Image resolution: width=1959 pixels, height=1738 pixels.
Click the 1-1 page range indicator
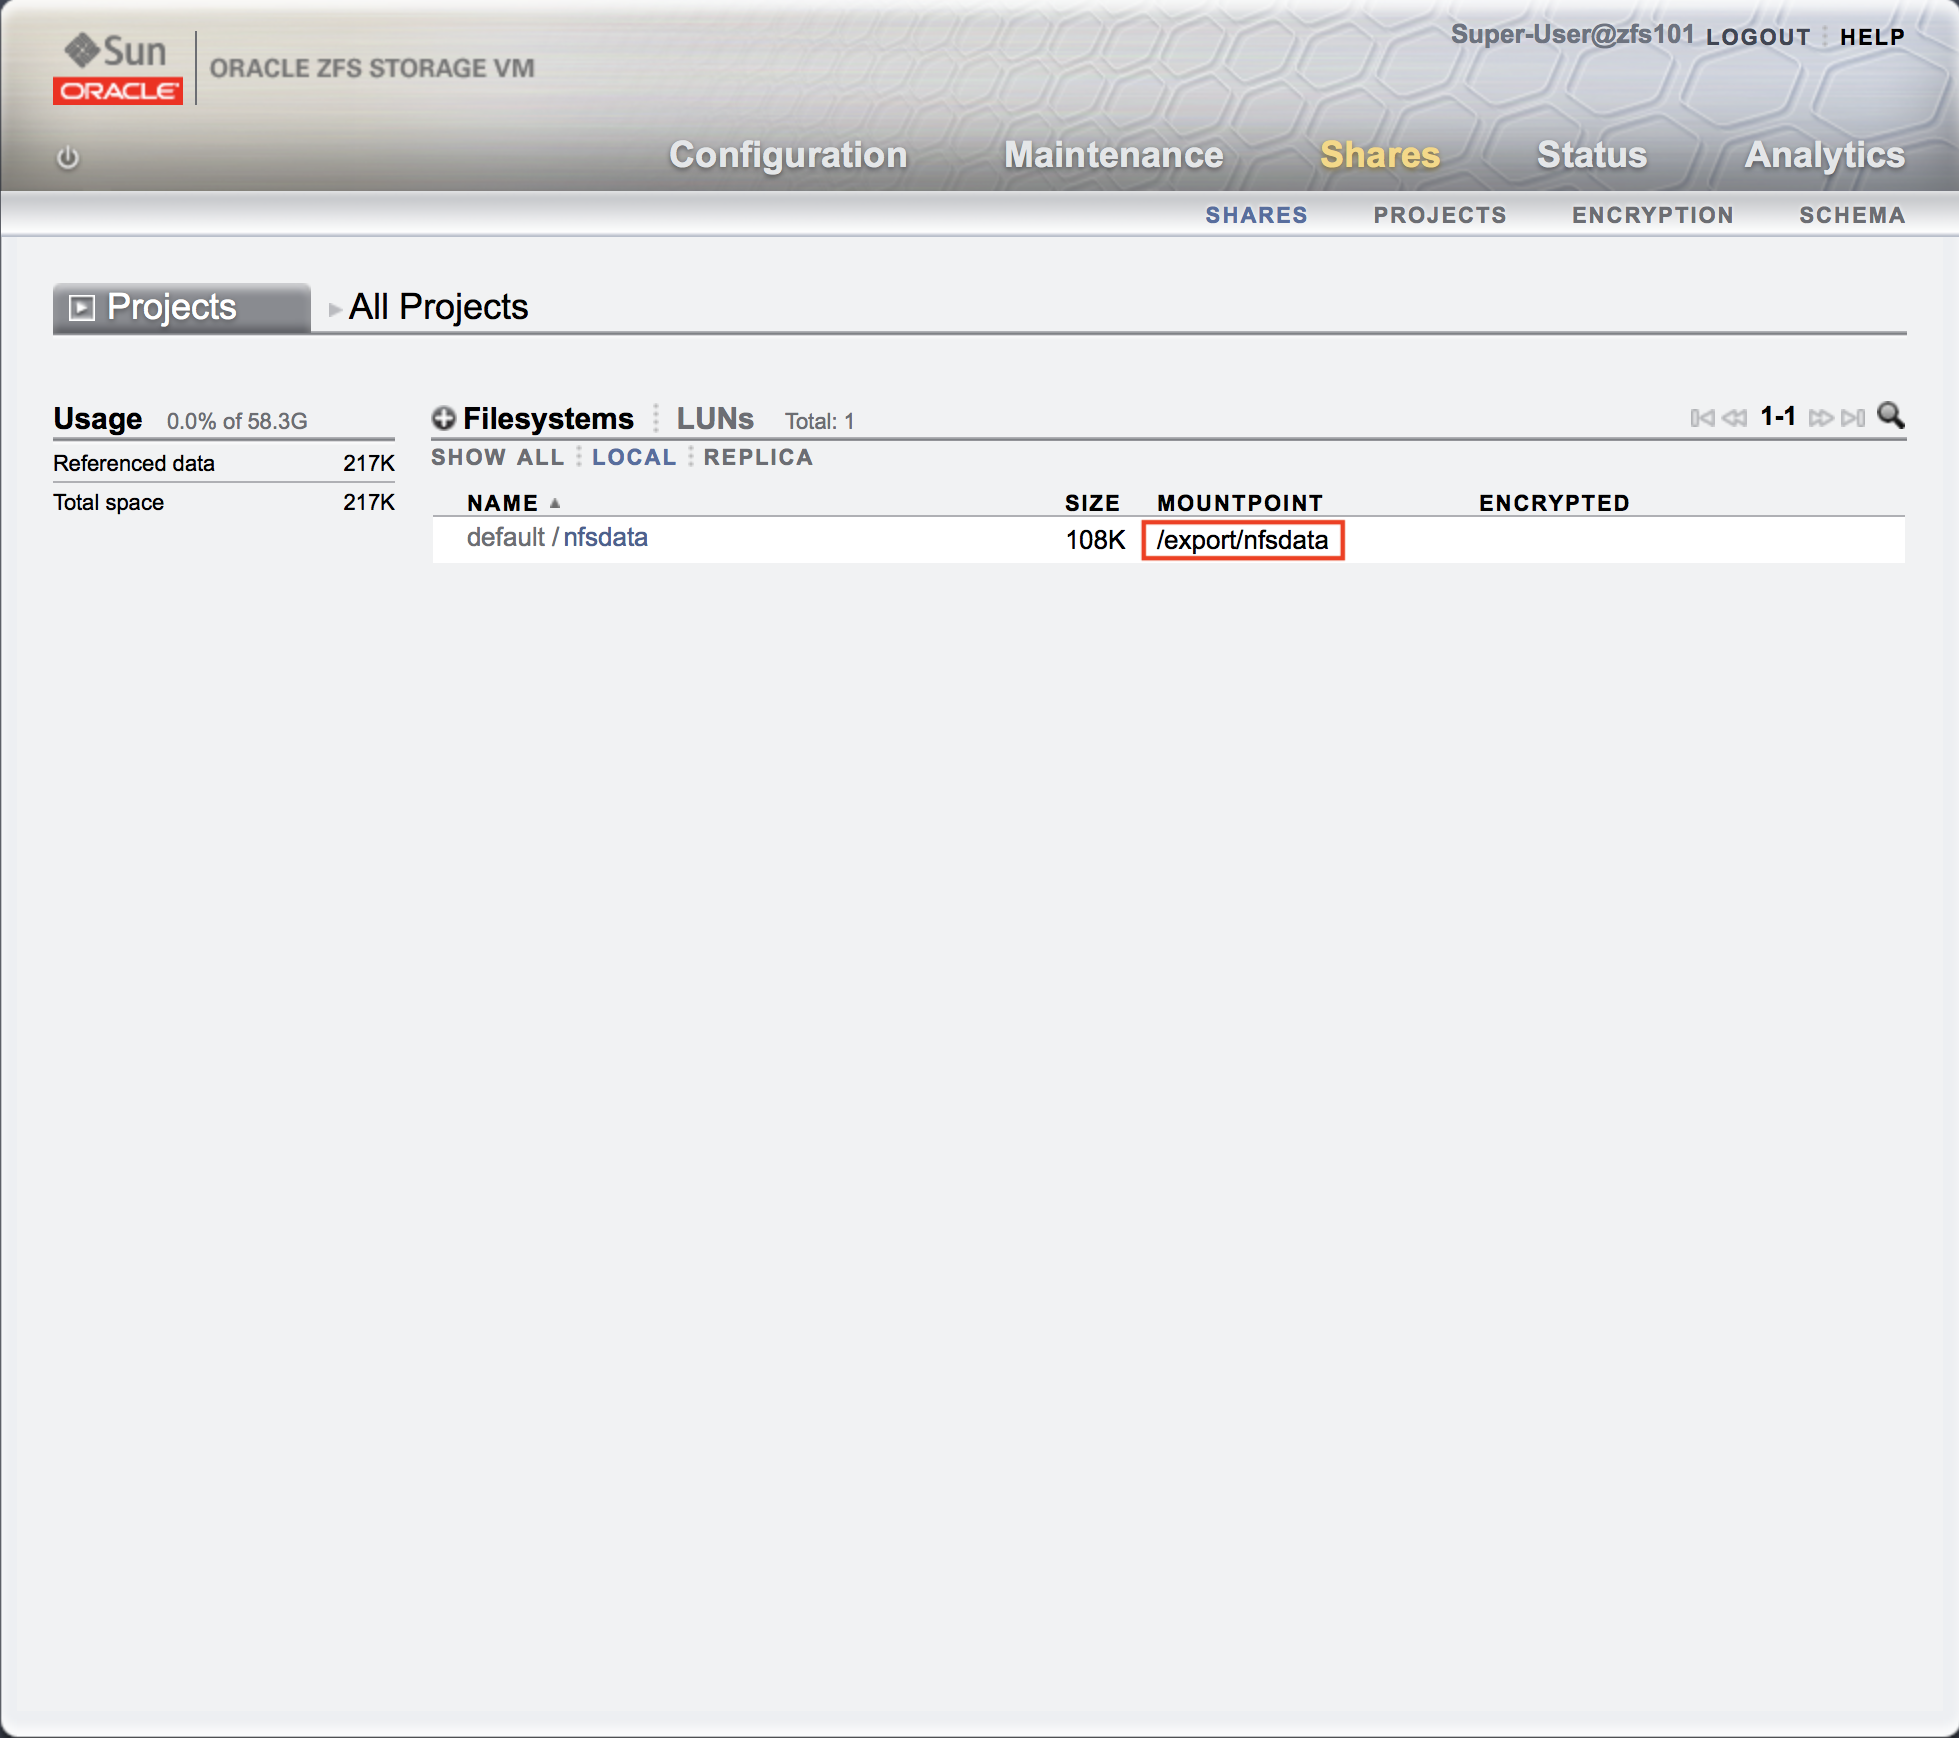(1778, 417)
